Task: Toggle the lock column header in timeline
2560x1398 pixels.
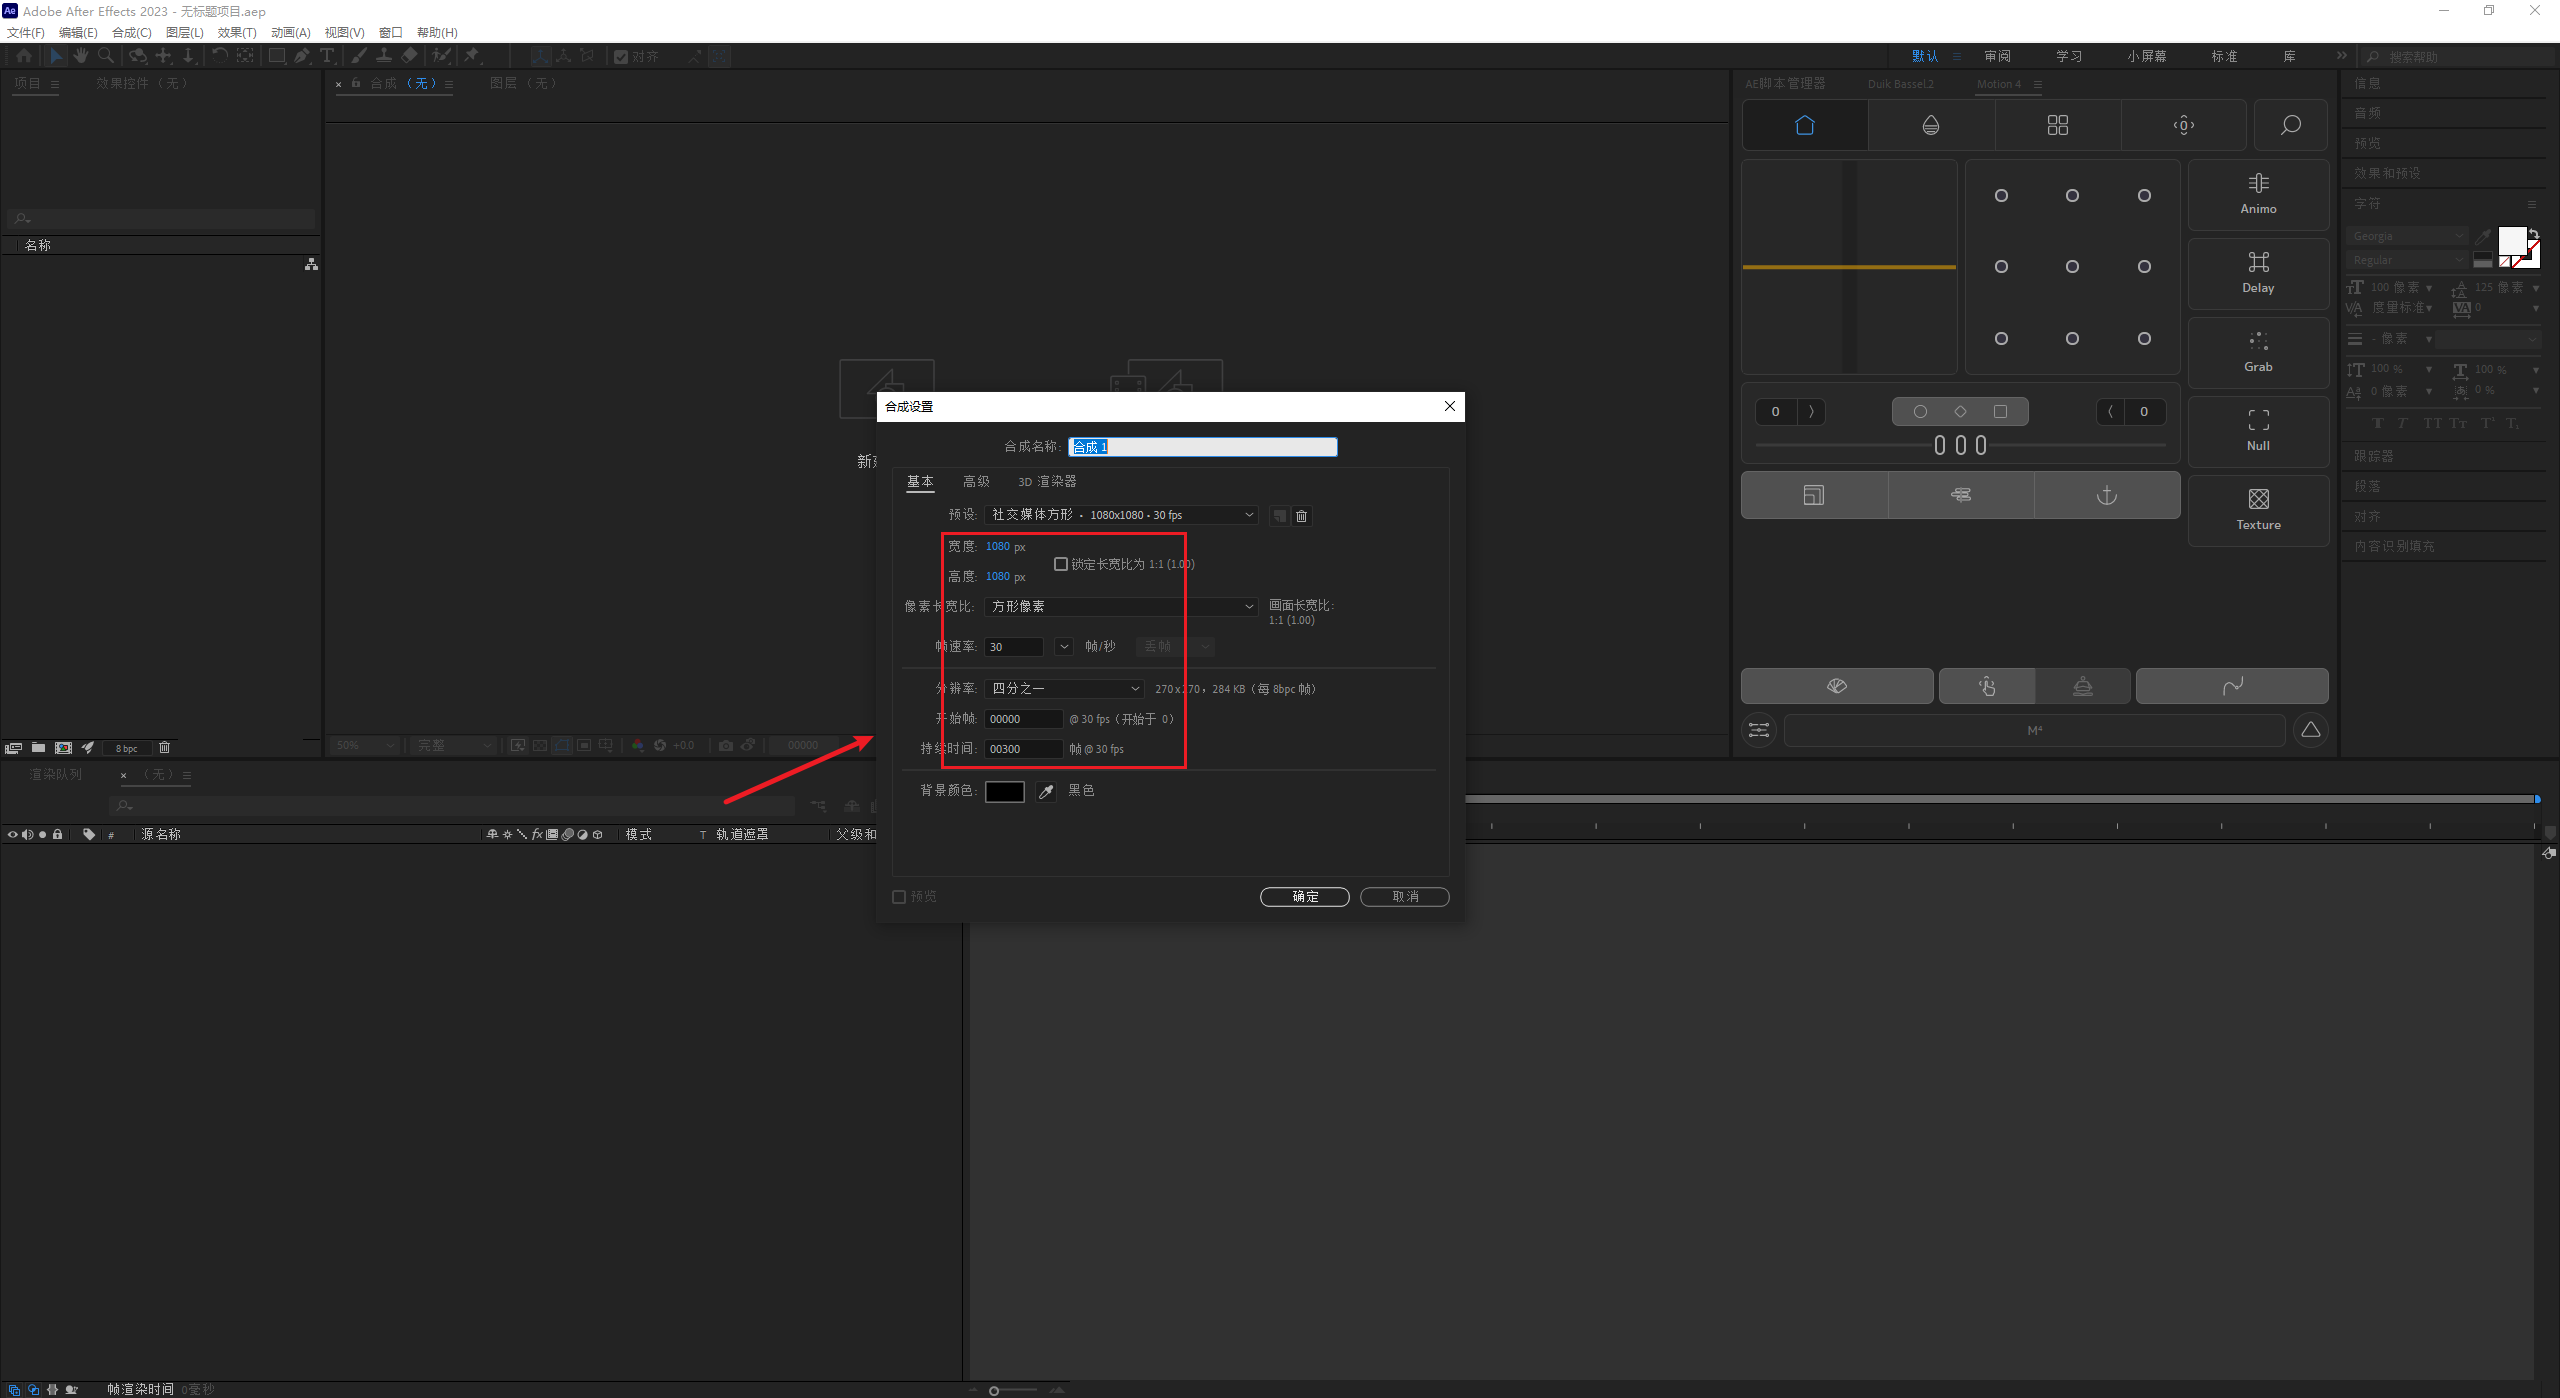Action: tap(58, 834)
